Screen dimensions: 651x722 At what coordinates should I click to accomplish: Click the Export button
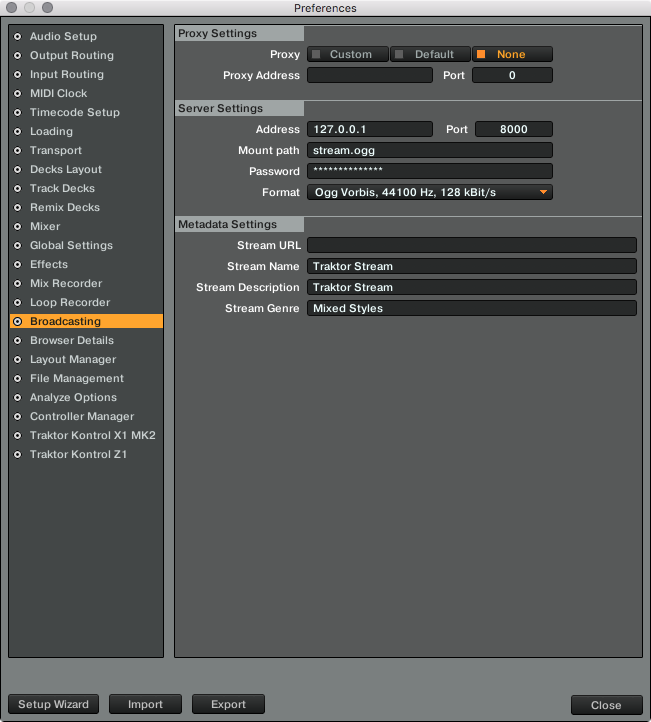[x=228, y=704]
